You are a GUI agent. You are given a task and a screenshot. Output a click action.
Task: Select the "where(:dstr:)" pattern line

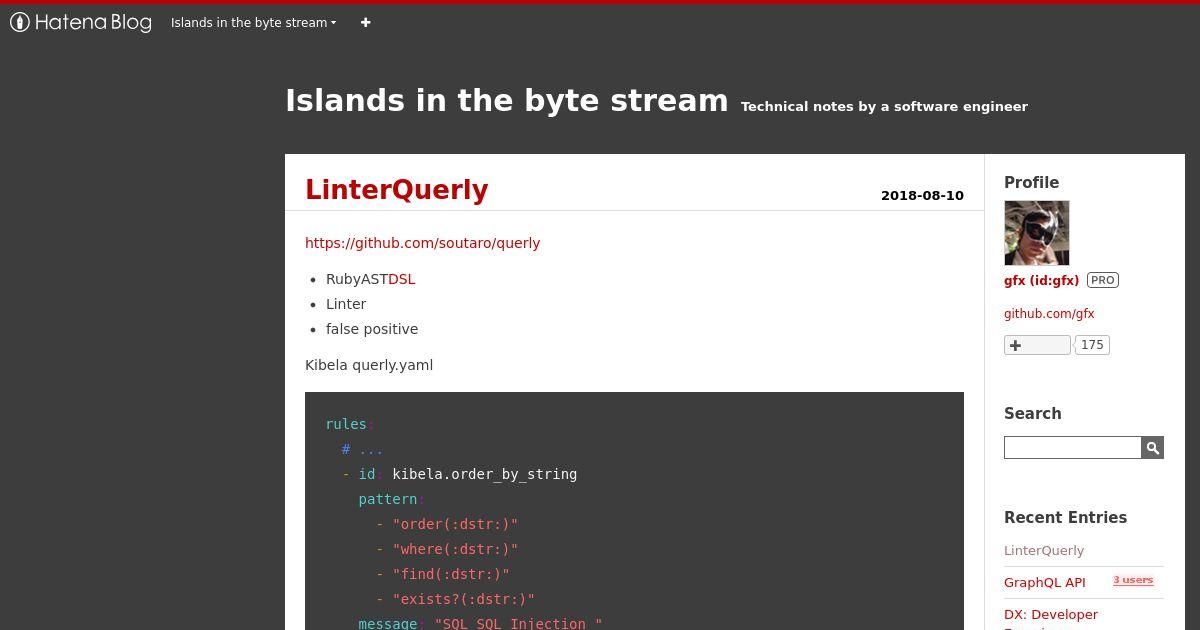(x=455, y=549)
